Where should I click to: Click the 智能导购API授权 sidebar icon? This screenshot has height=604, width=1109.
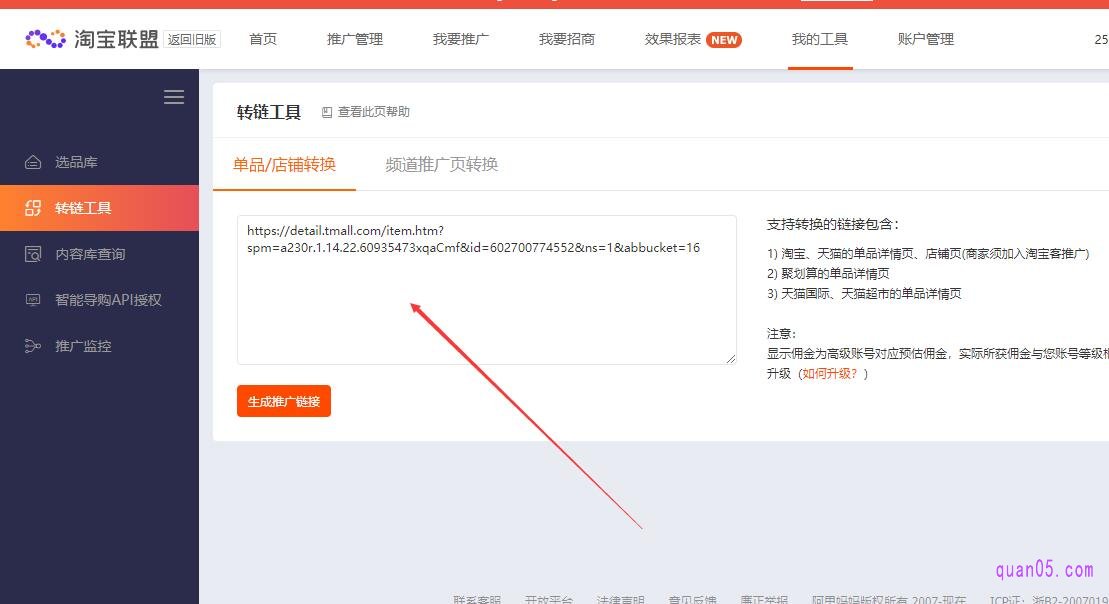point(33,300)
